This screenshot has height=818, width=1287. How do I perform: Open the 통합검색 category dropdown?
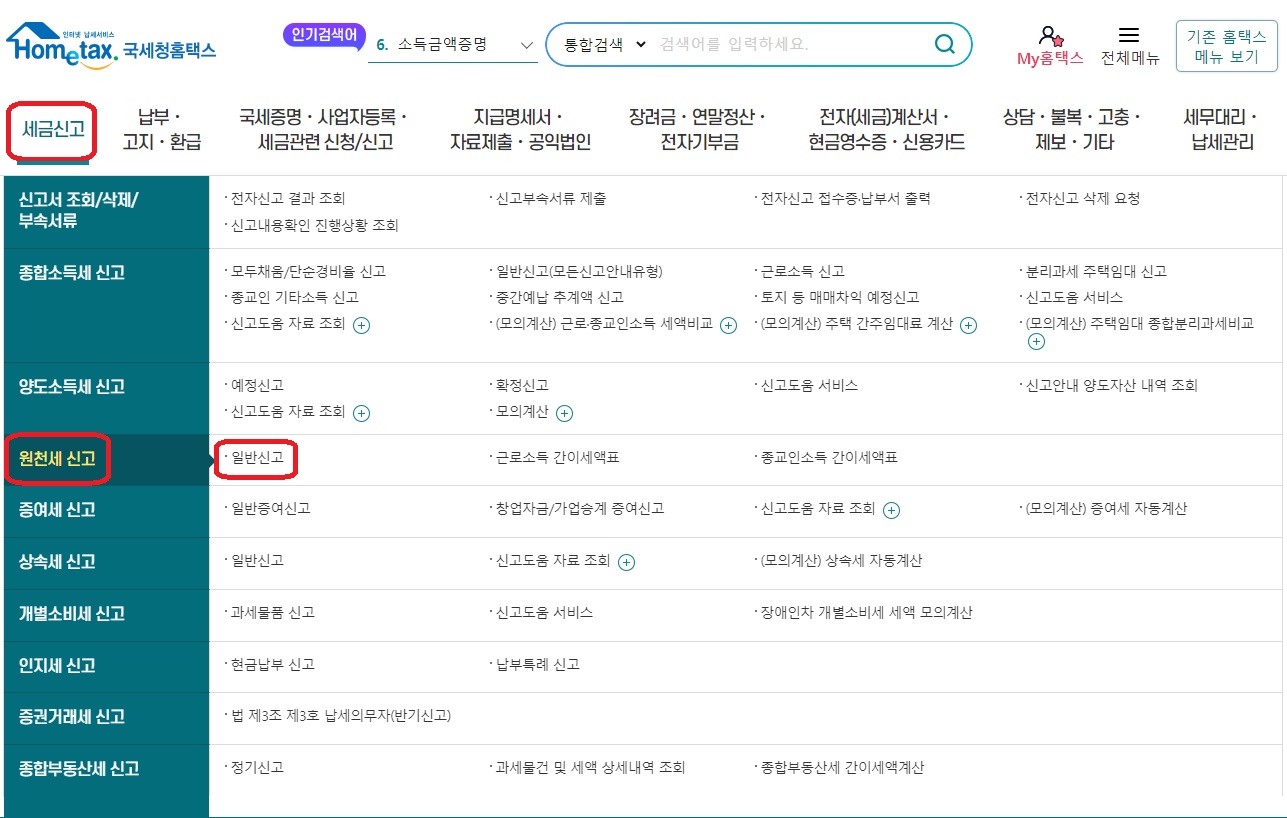[605, 45]
